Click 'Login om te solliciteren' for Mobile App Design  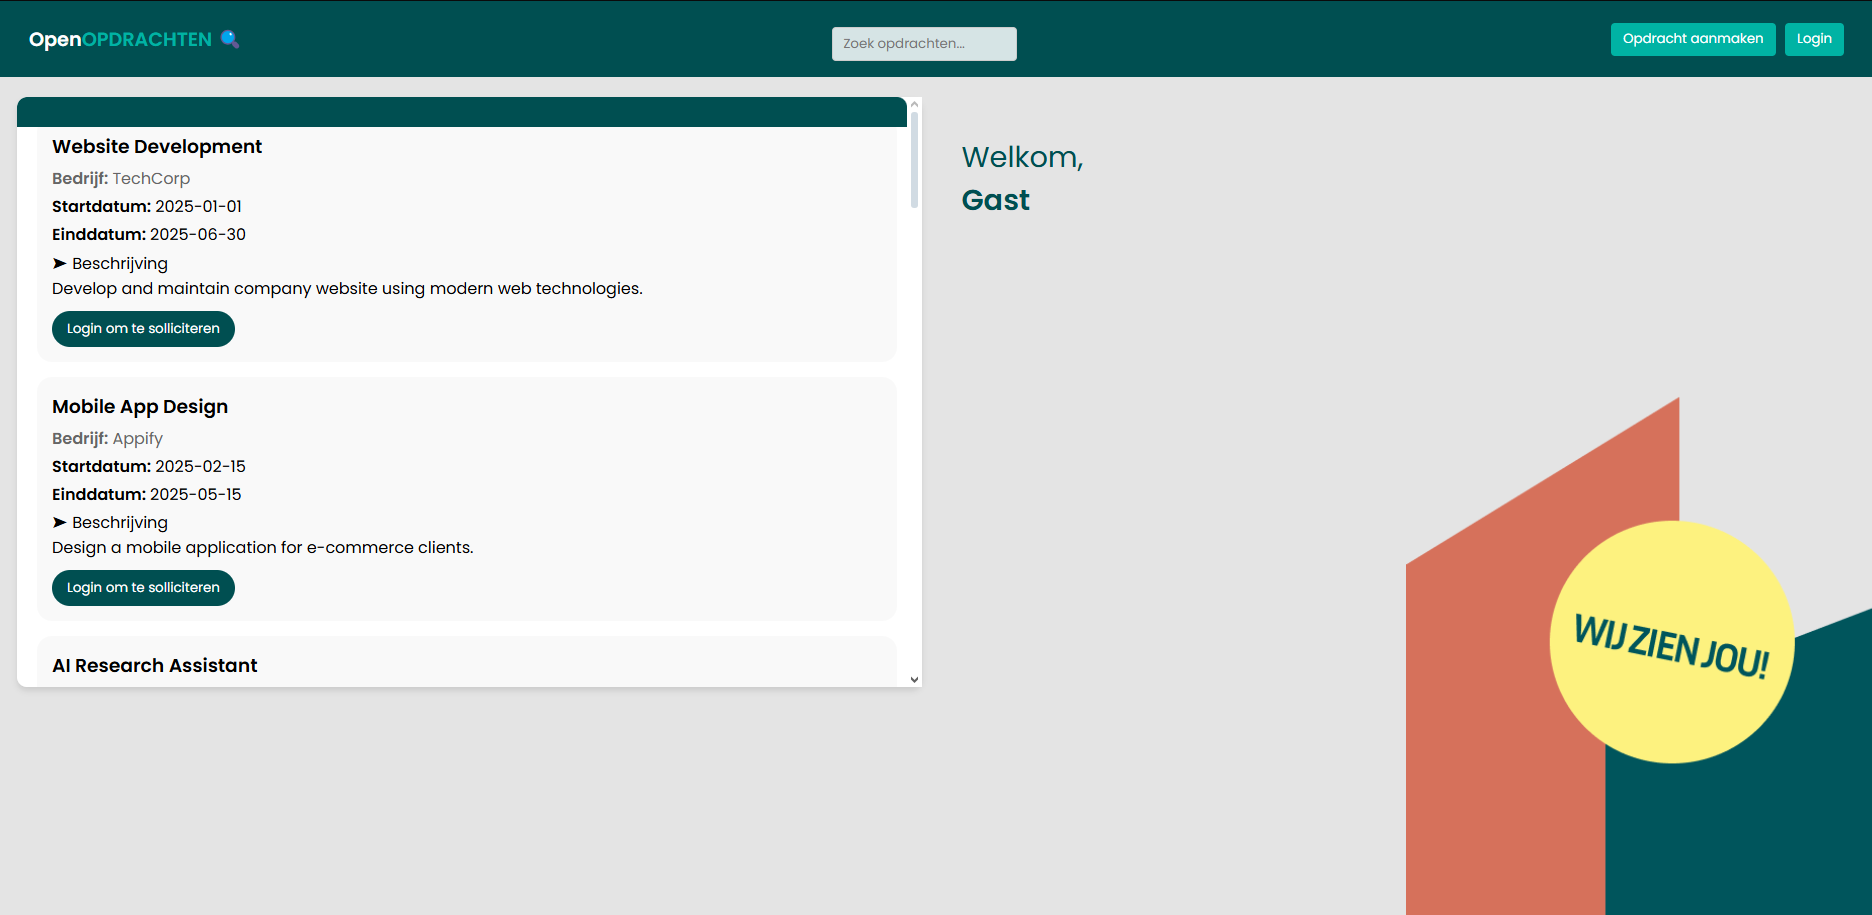[x=143, y=588]
